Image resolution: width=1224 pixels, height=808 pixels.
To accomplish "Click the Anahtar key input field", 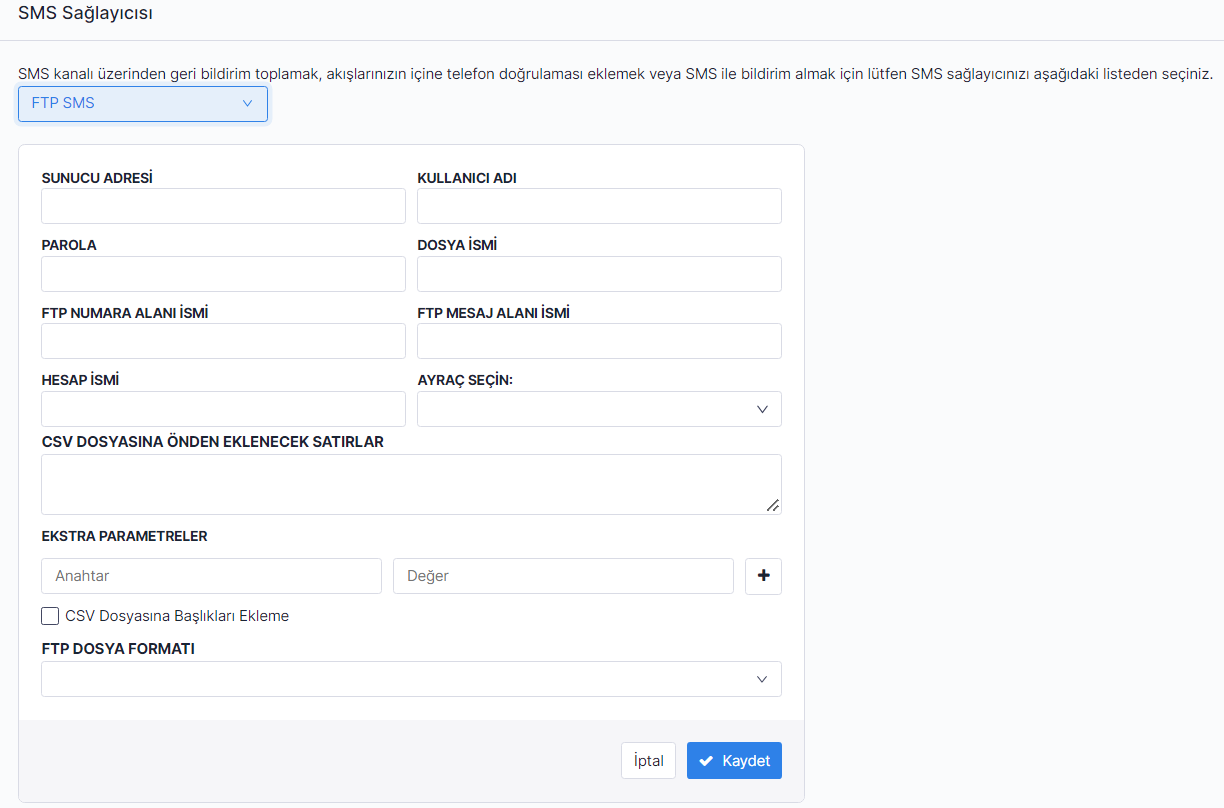I will pos(211,576).
